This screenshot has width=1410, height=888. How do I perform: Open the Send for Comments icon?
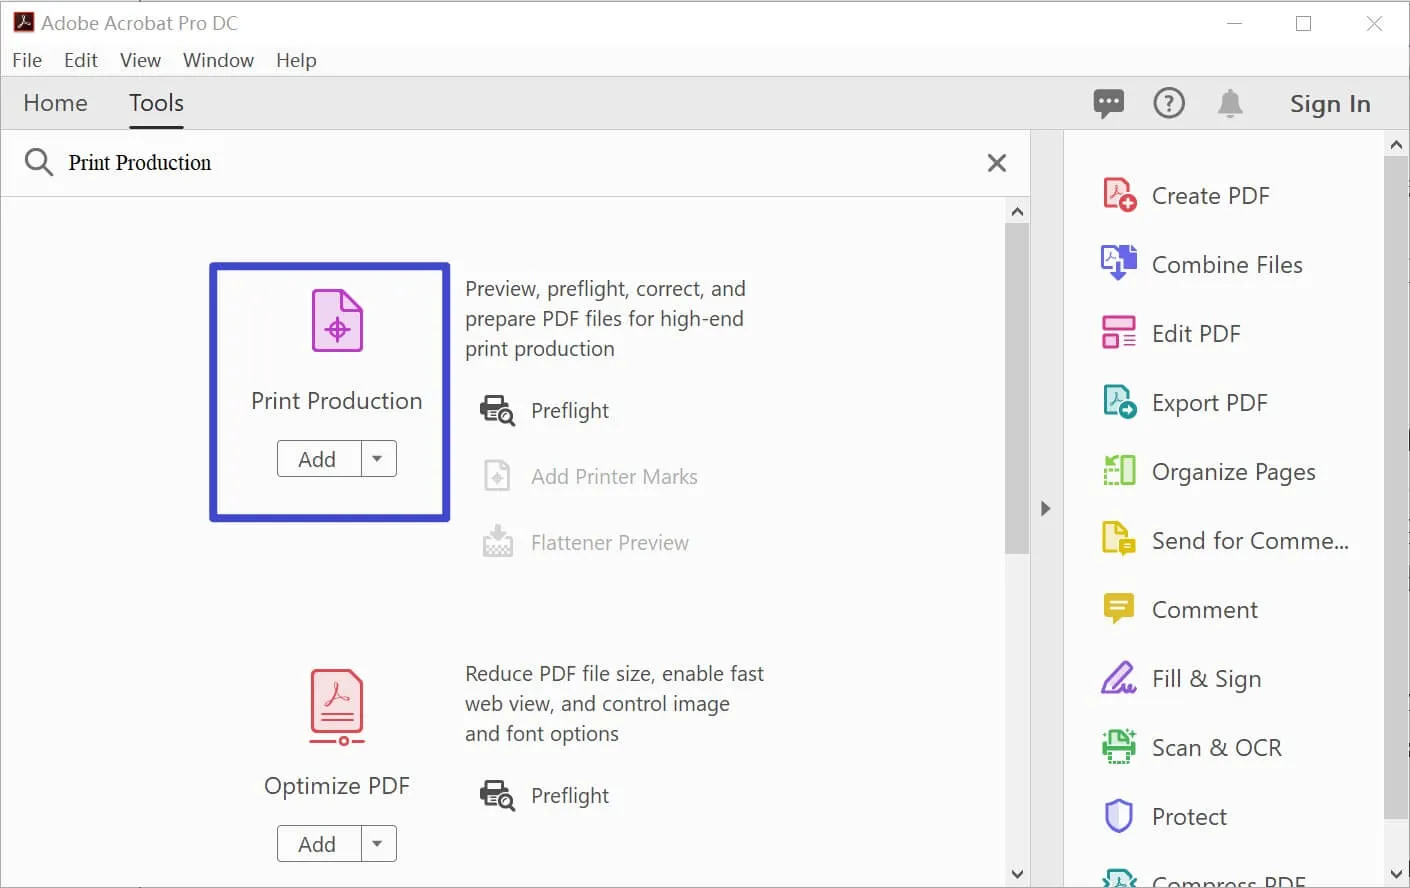[1119, 540]
